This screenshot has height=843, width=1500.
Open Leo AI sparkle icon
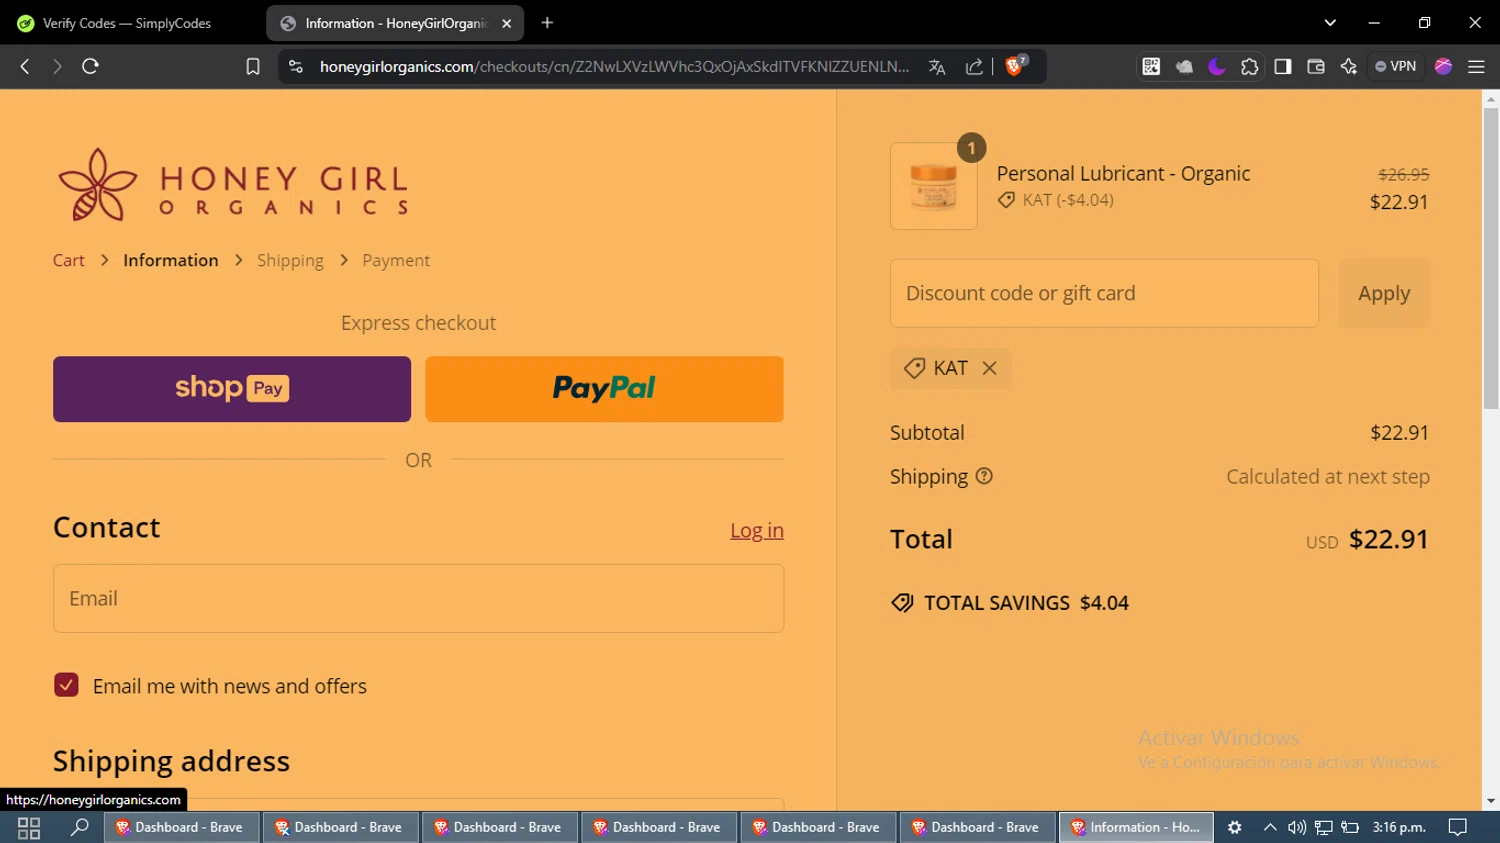tap(1349, 66)
